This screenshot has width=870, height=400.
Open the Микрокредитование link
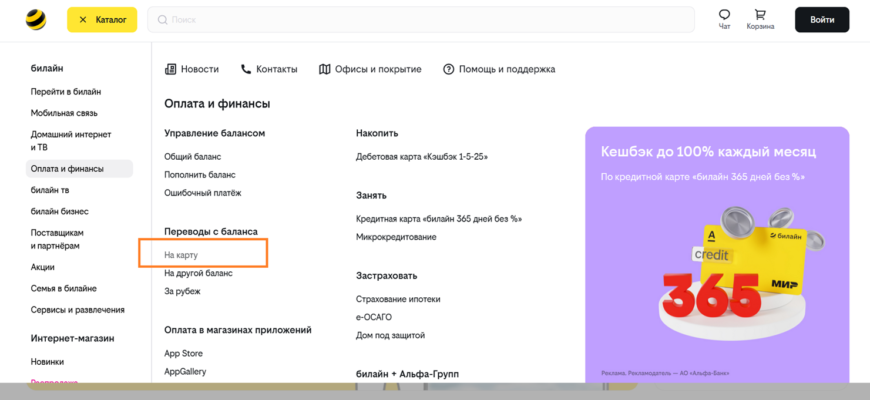click(396, 237)
